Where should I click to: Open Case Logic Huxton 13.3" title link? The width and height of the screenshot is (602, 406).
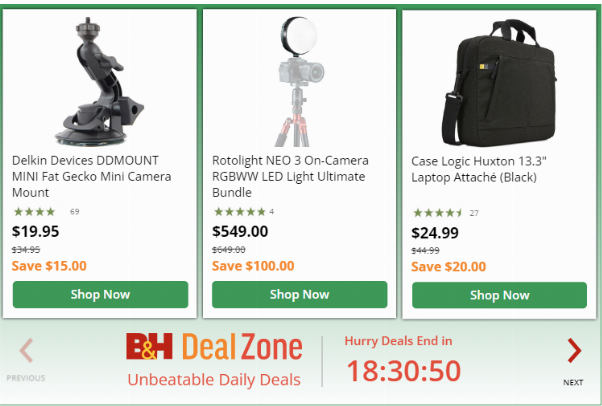[479, 169]
